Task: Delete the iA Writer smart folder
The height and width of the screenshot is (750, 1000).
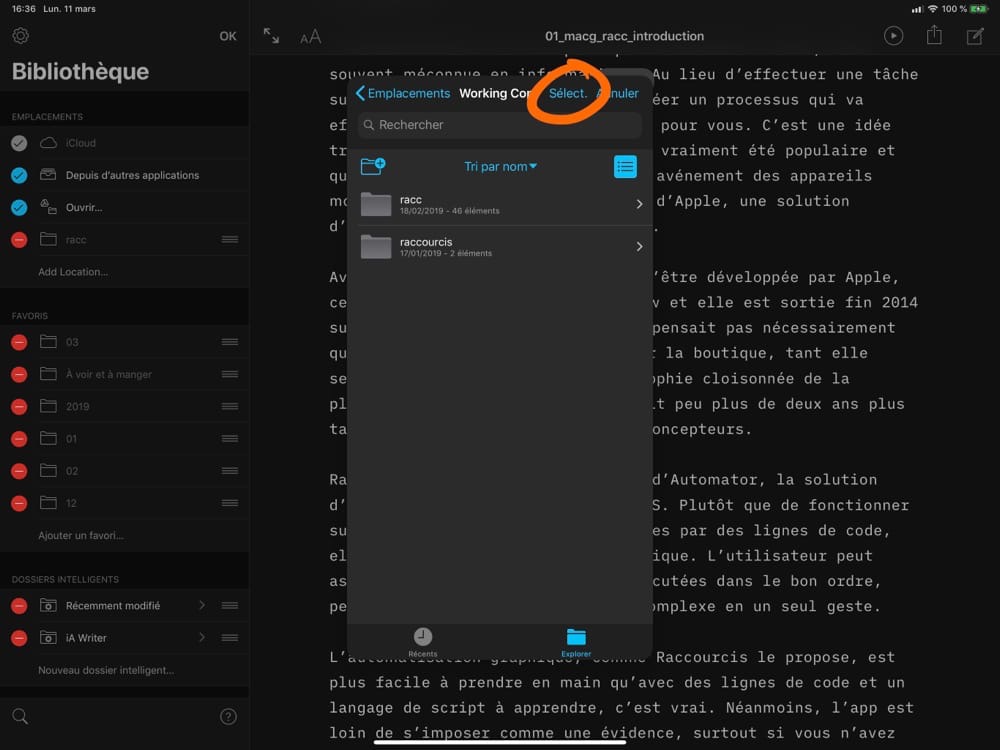Action: [x=19, y=638]
